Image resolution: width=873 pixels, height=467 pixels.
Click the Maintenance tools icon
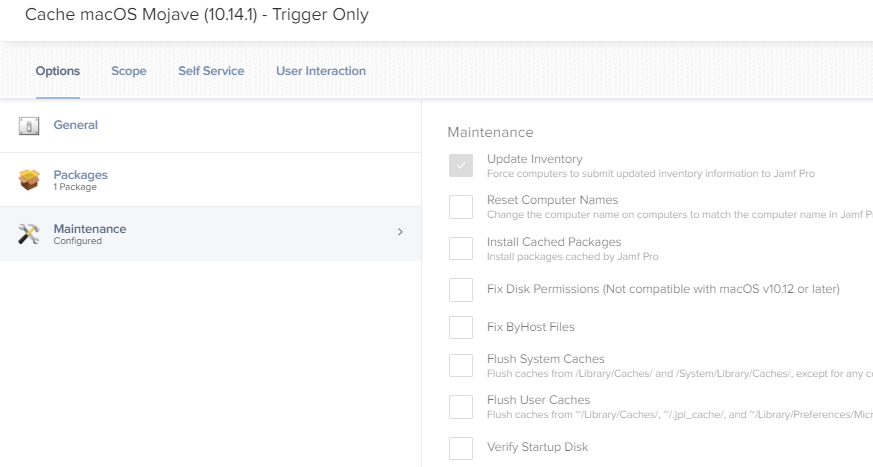coord(29,234)
